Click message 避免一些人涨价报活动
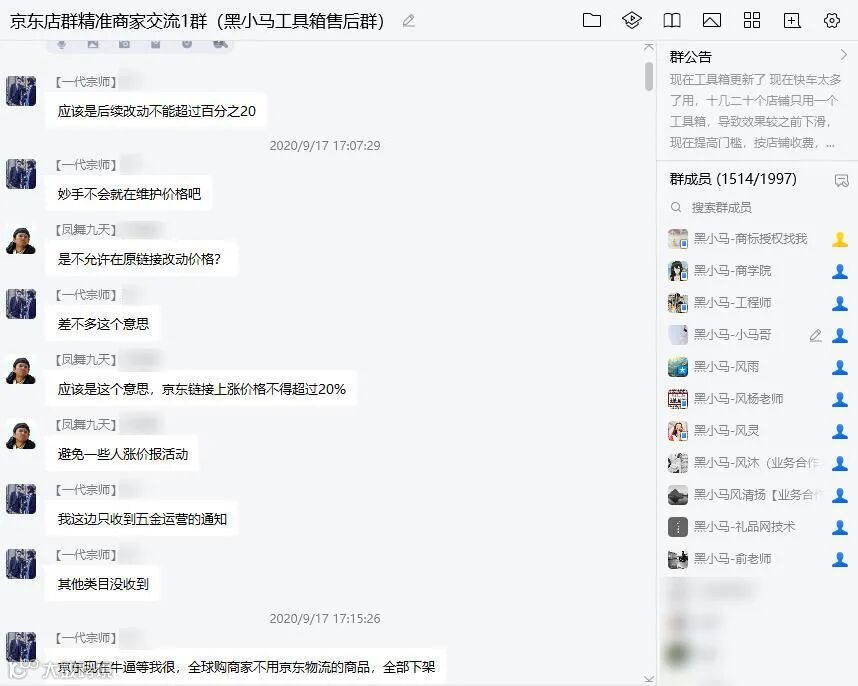This screenshot has width=858, height=686. coord(123,454)
